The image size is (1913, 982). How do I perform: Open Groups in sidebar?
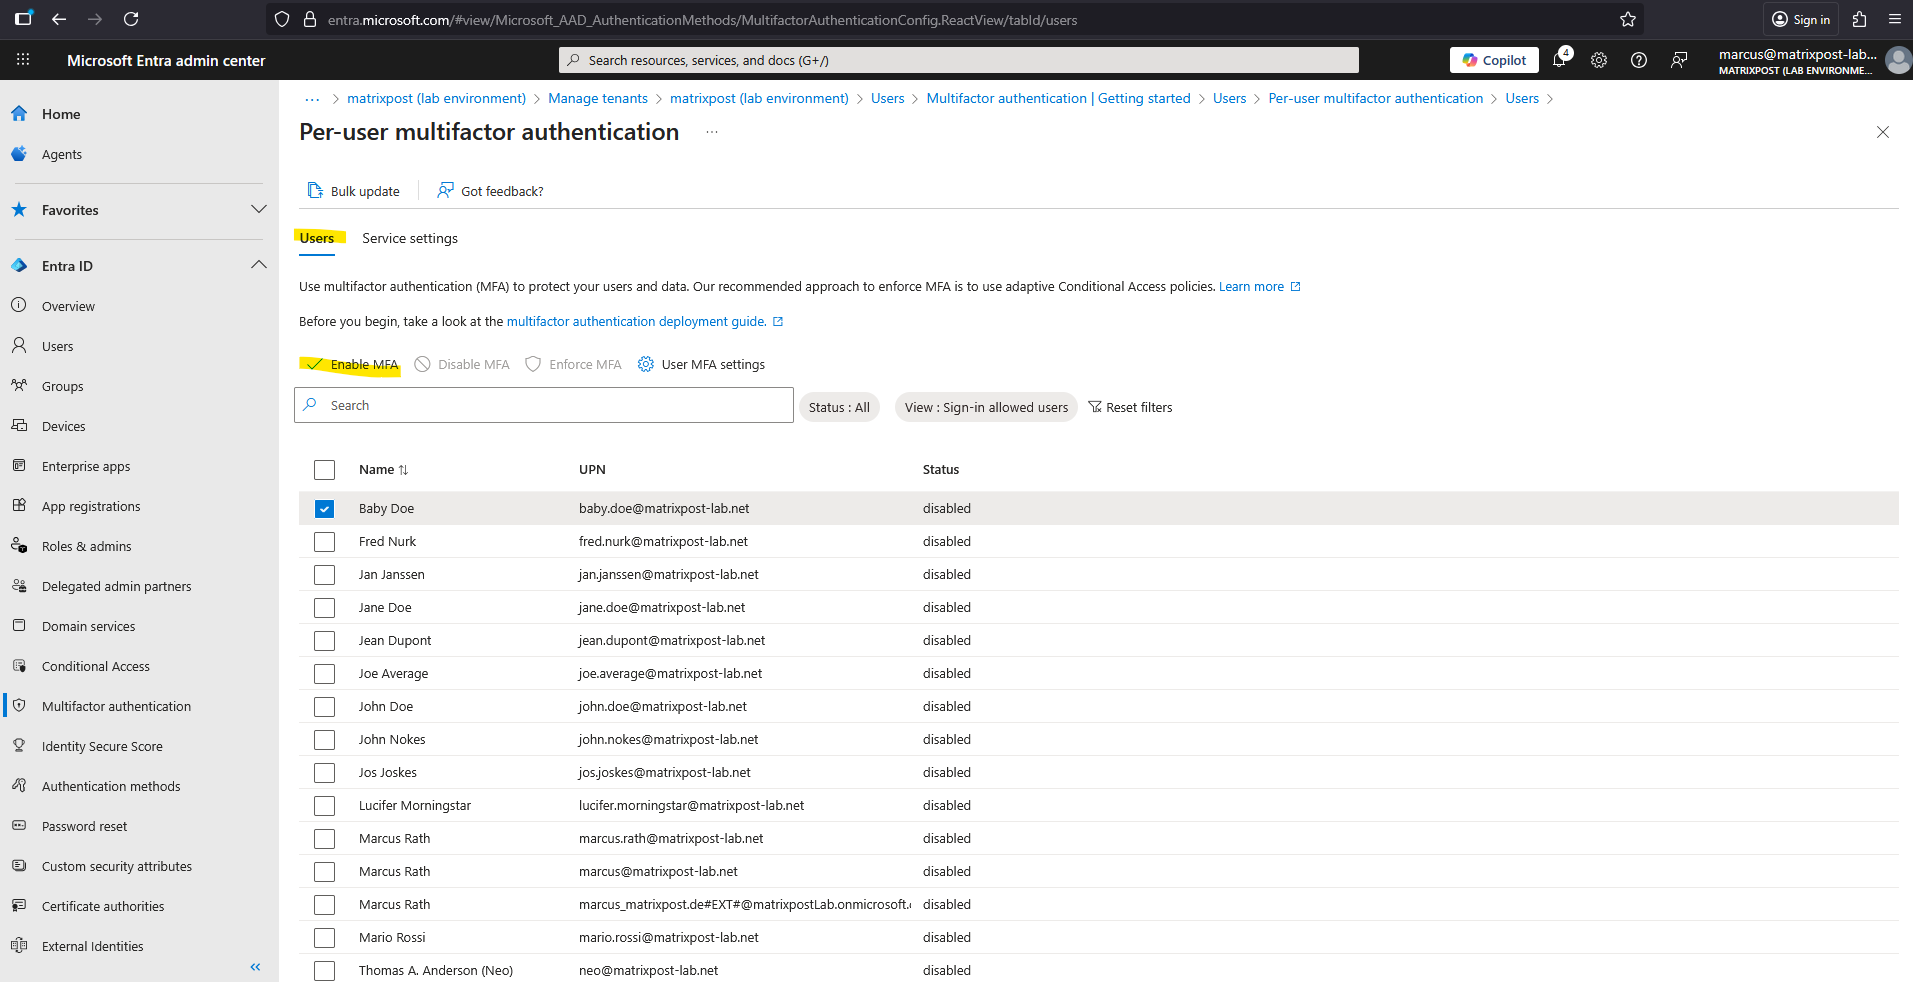click(63, 386)
